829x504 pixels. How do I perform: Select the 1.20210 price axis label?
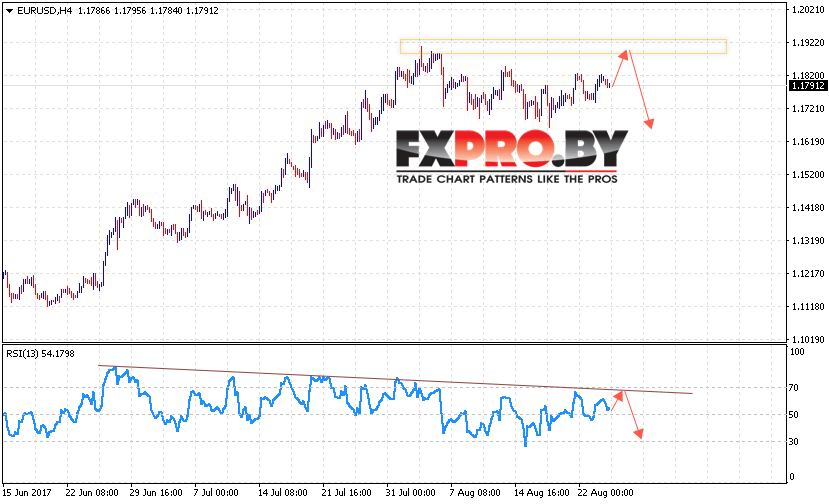coord(808,10)
